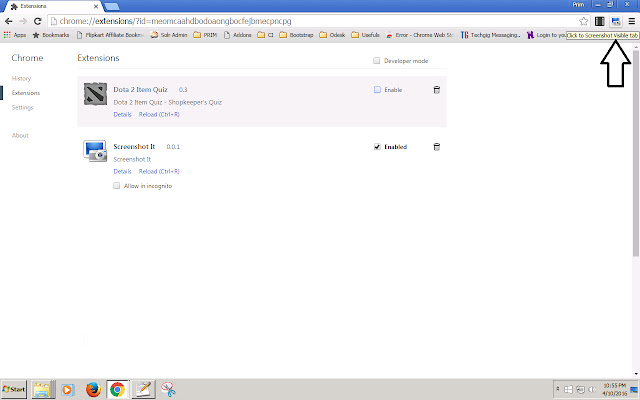Open Details for Dota 2 Item Quiz
This screenshot has width=640, height=400.
coord(122,115)
